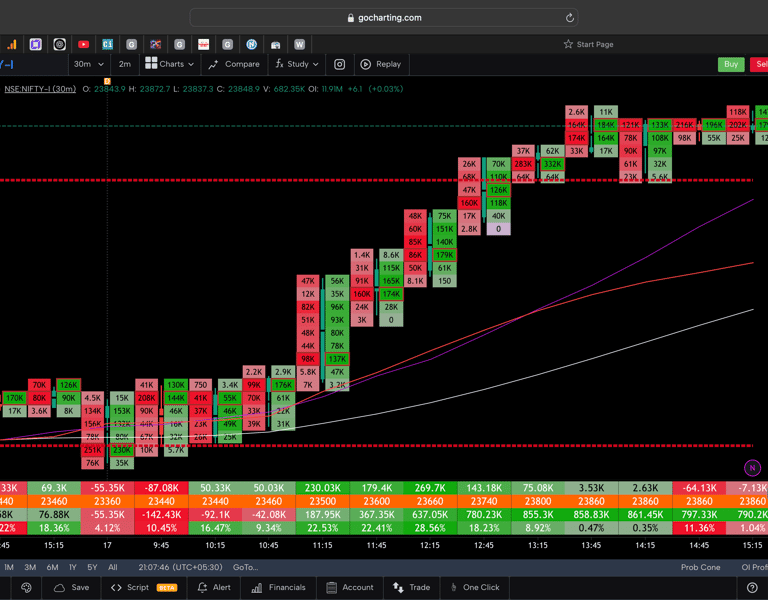Click the purple N badge on chart

point(752,468)
